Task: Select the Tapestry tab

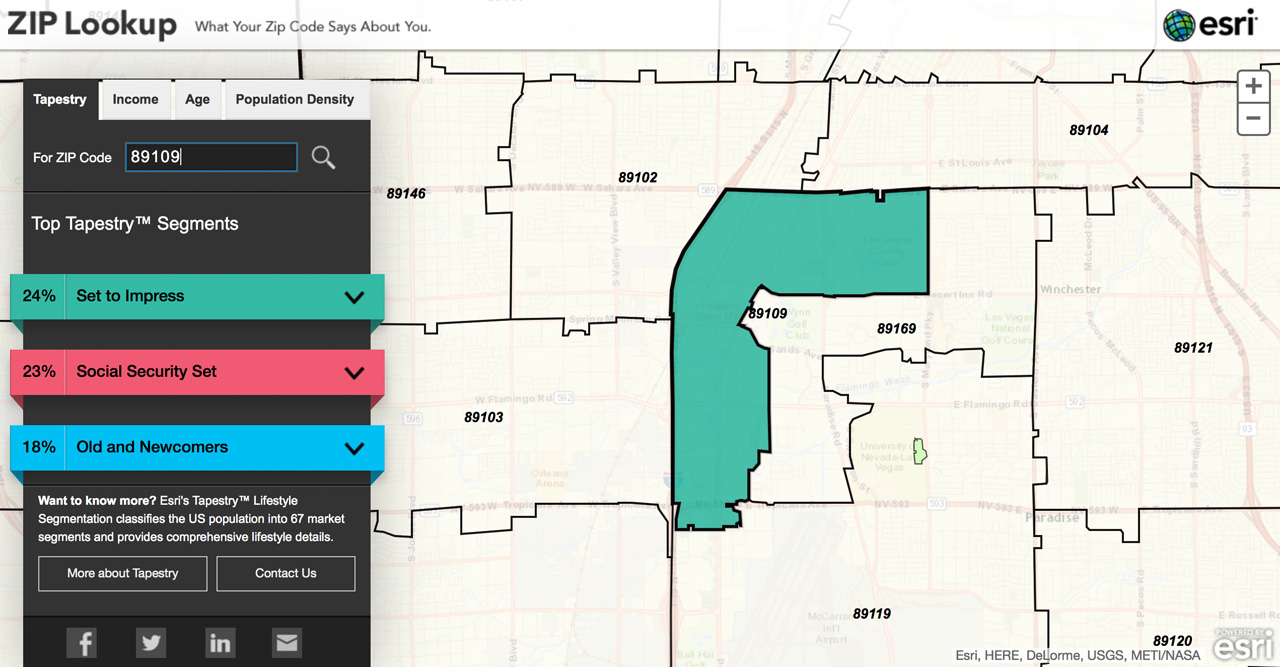Action: tap(60, 100)
